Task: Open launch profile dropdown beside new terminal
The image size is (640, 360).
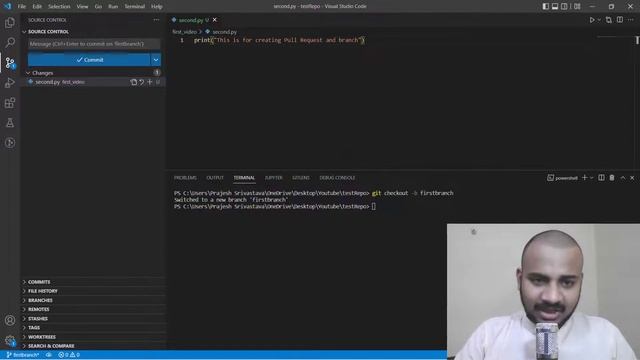Action: click(592, 178)
